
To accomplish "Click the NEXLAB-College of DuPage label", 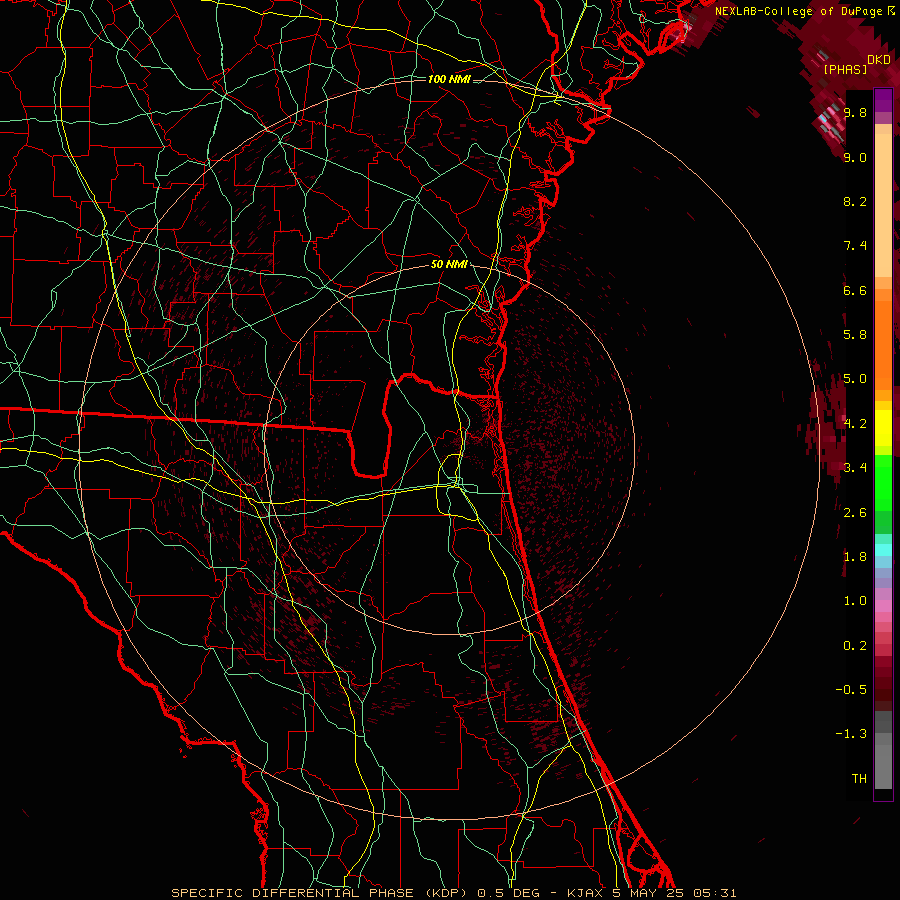I will click(x=798, y=11).
